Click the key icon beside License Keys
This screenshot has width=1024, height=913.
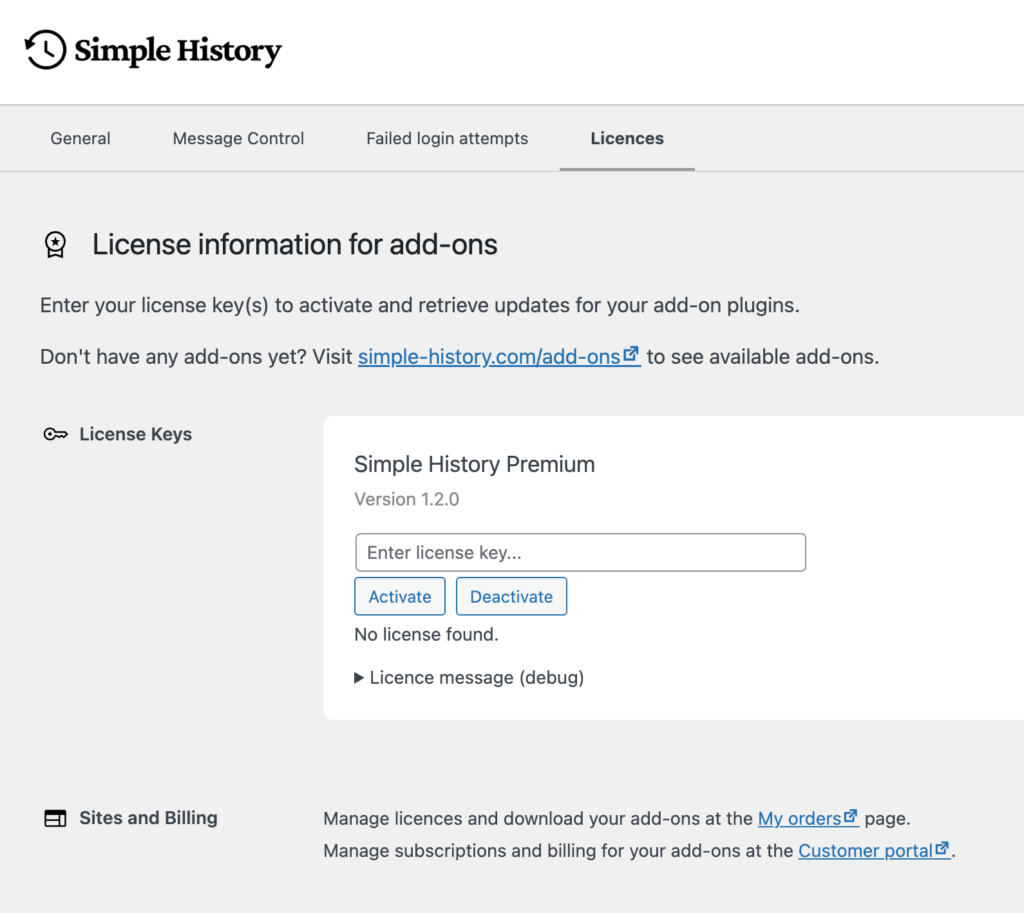pos(55,434)
